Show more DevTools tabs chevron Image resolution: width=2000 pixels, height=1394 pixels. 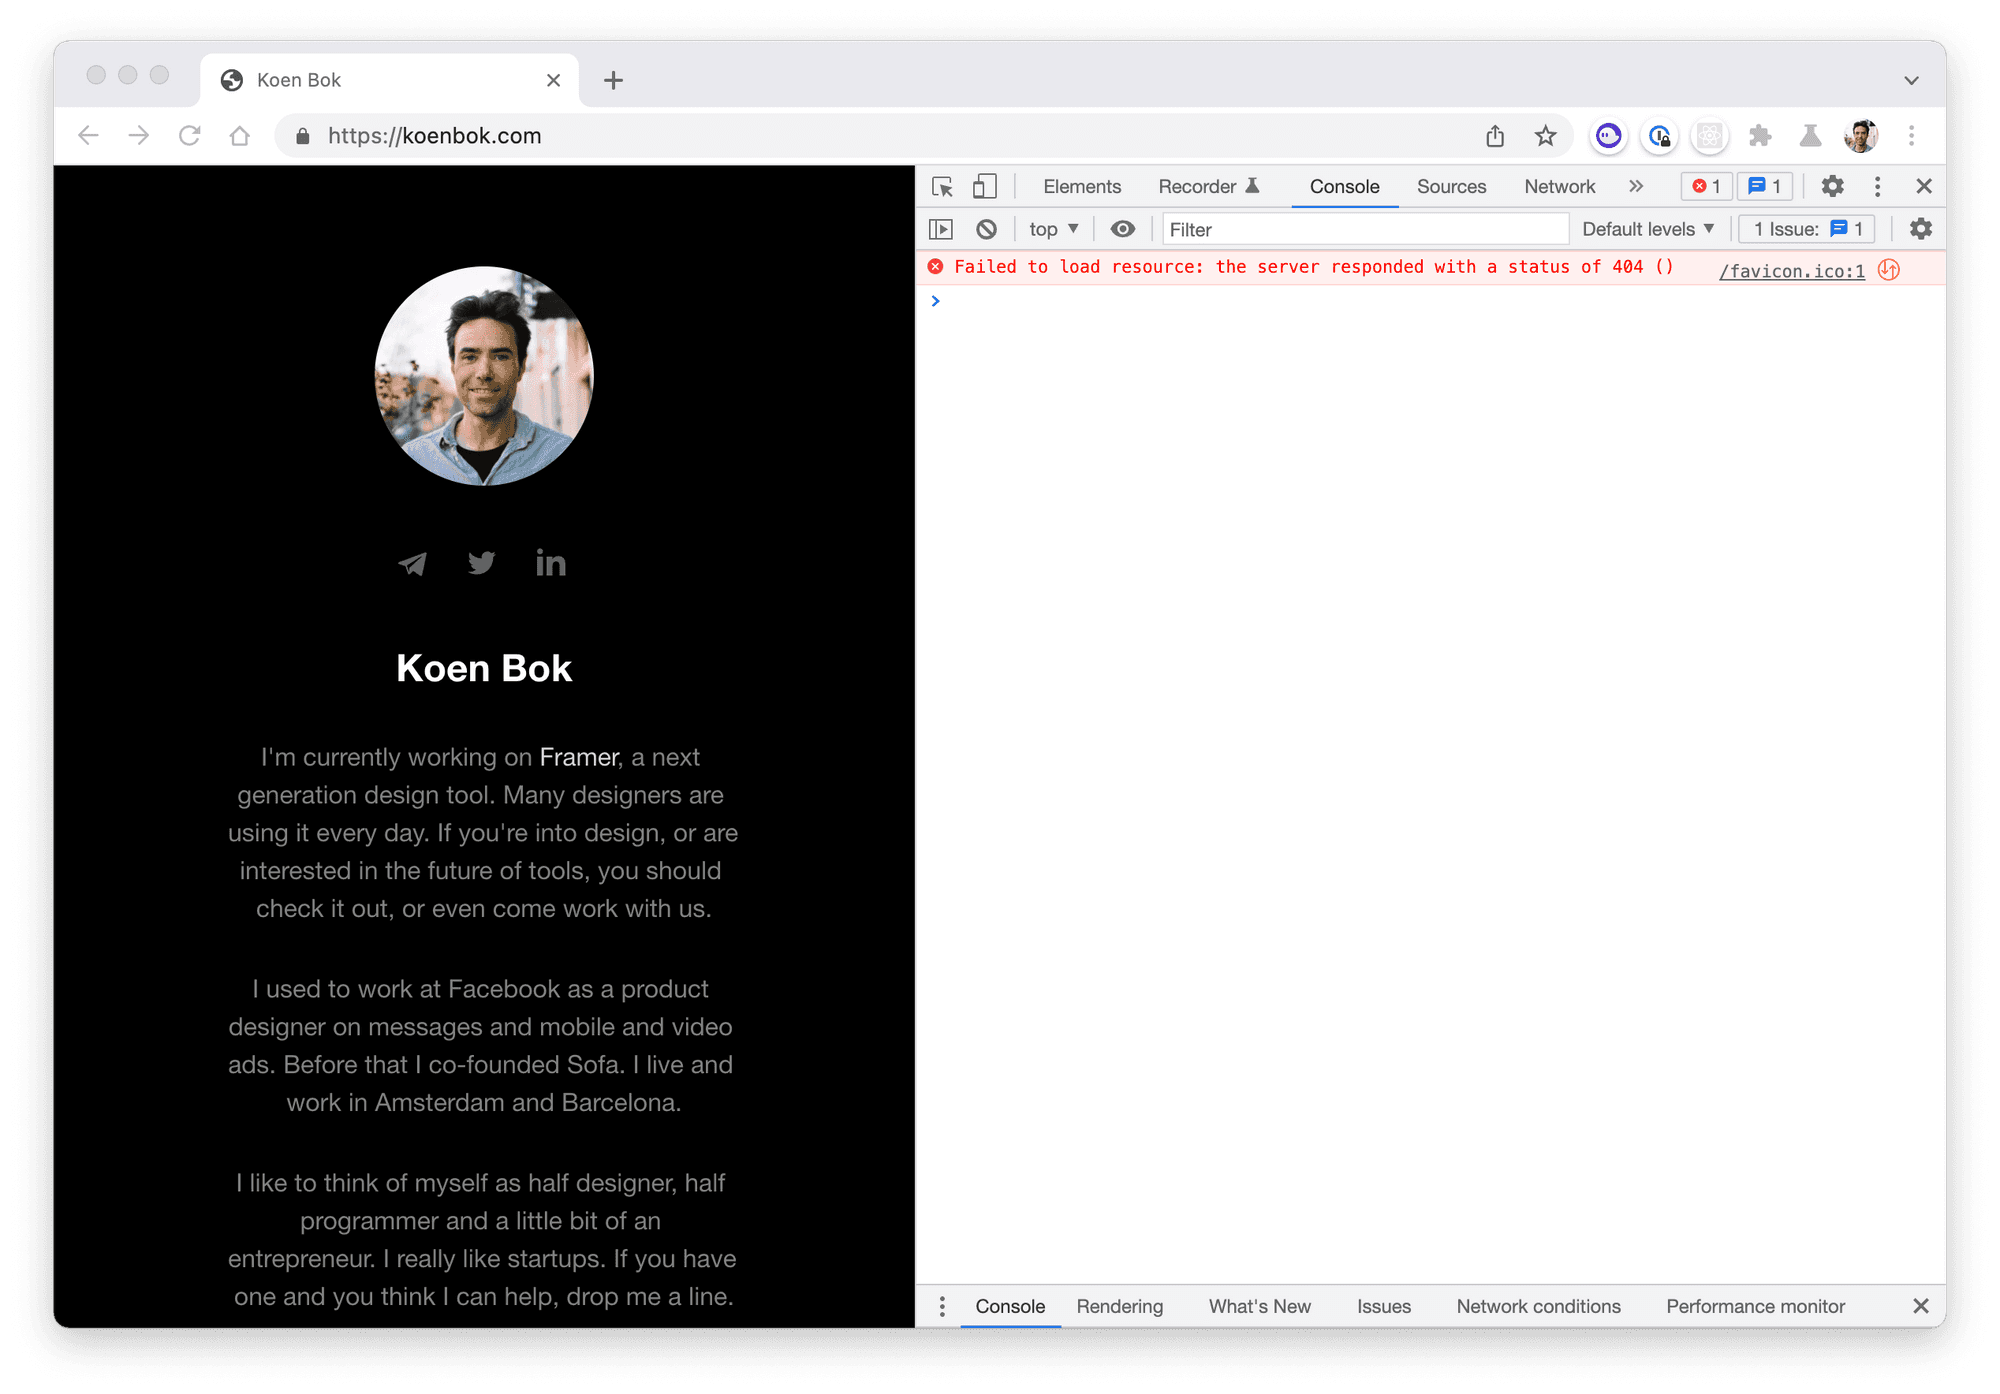pyautogui.click(x=1636, y=187)
